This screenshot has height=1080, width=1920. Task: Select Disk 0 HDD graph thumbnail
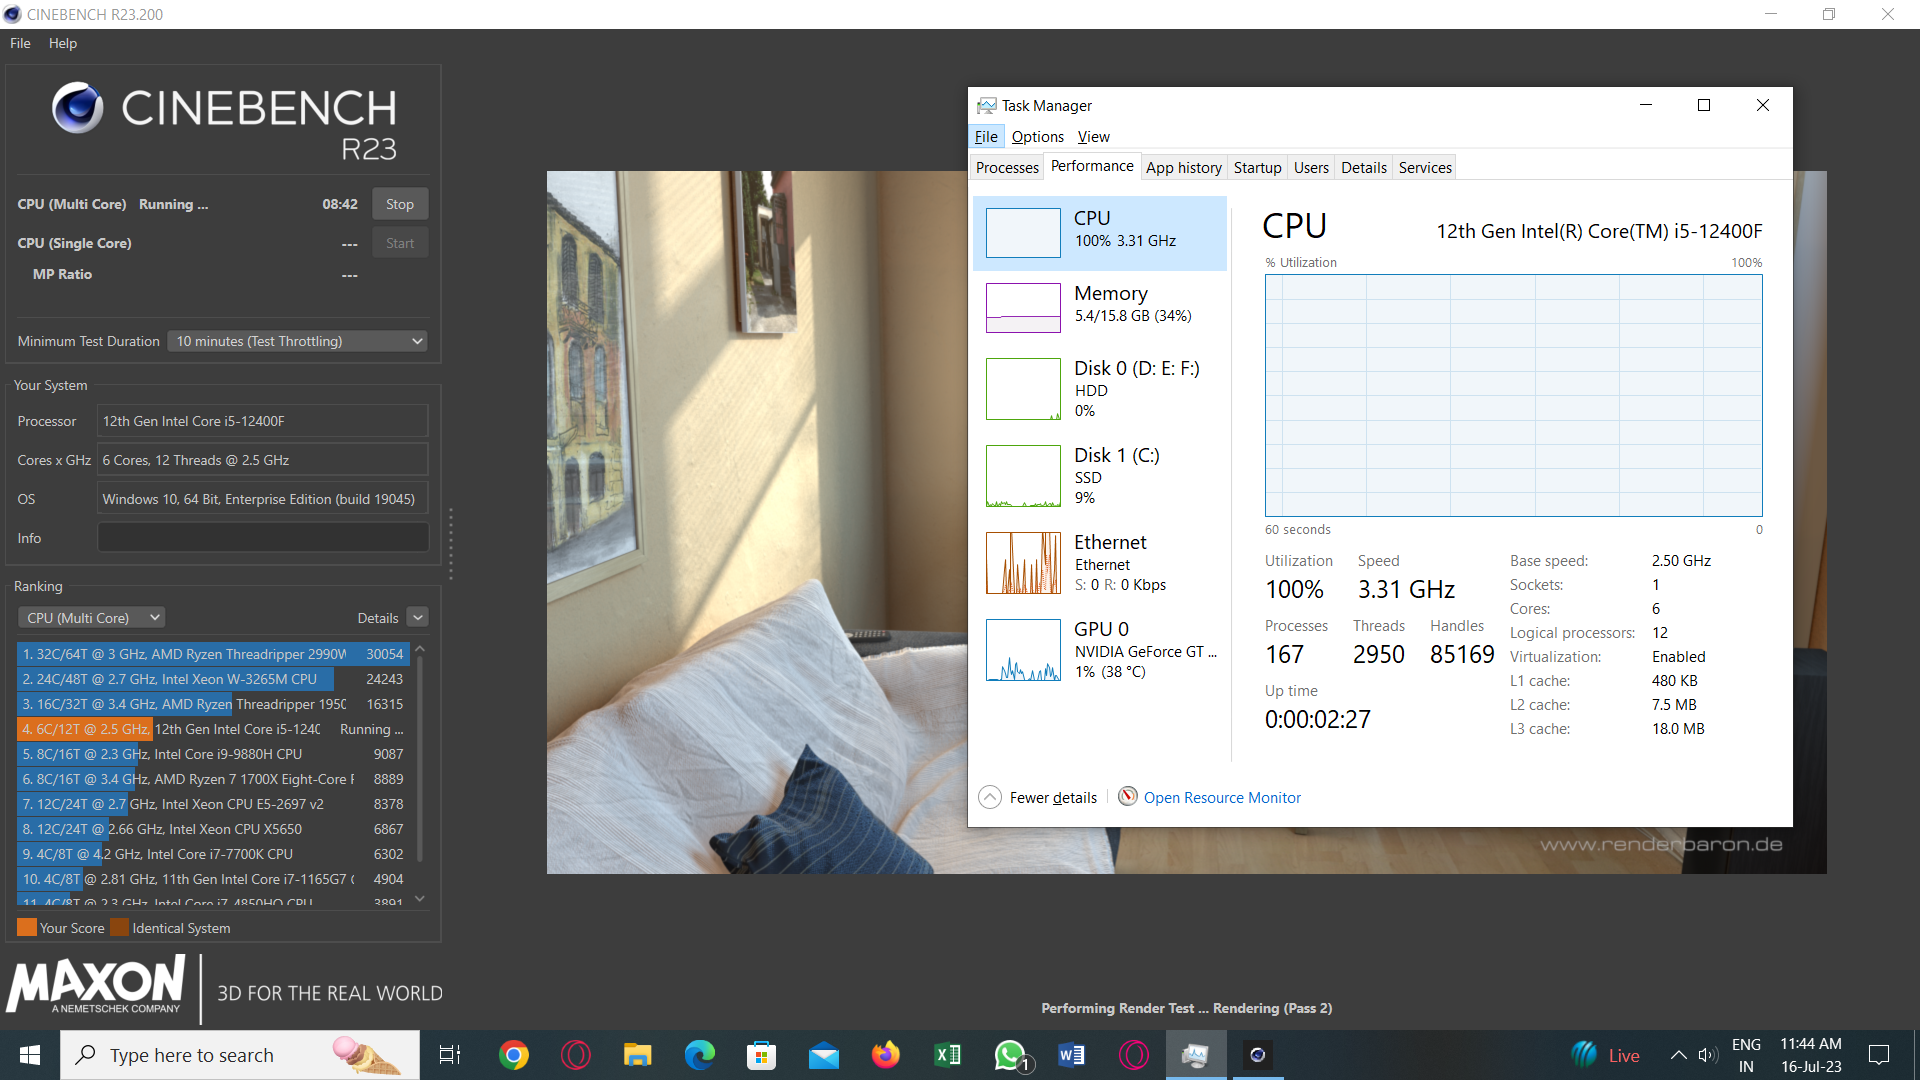[x=1023, y=389]
